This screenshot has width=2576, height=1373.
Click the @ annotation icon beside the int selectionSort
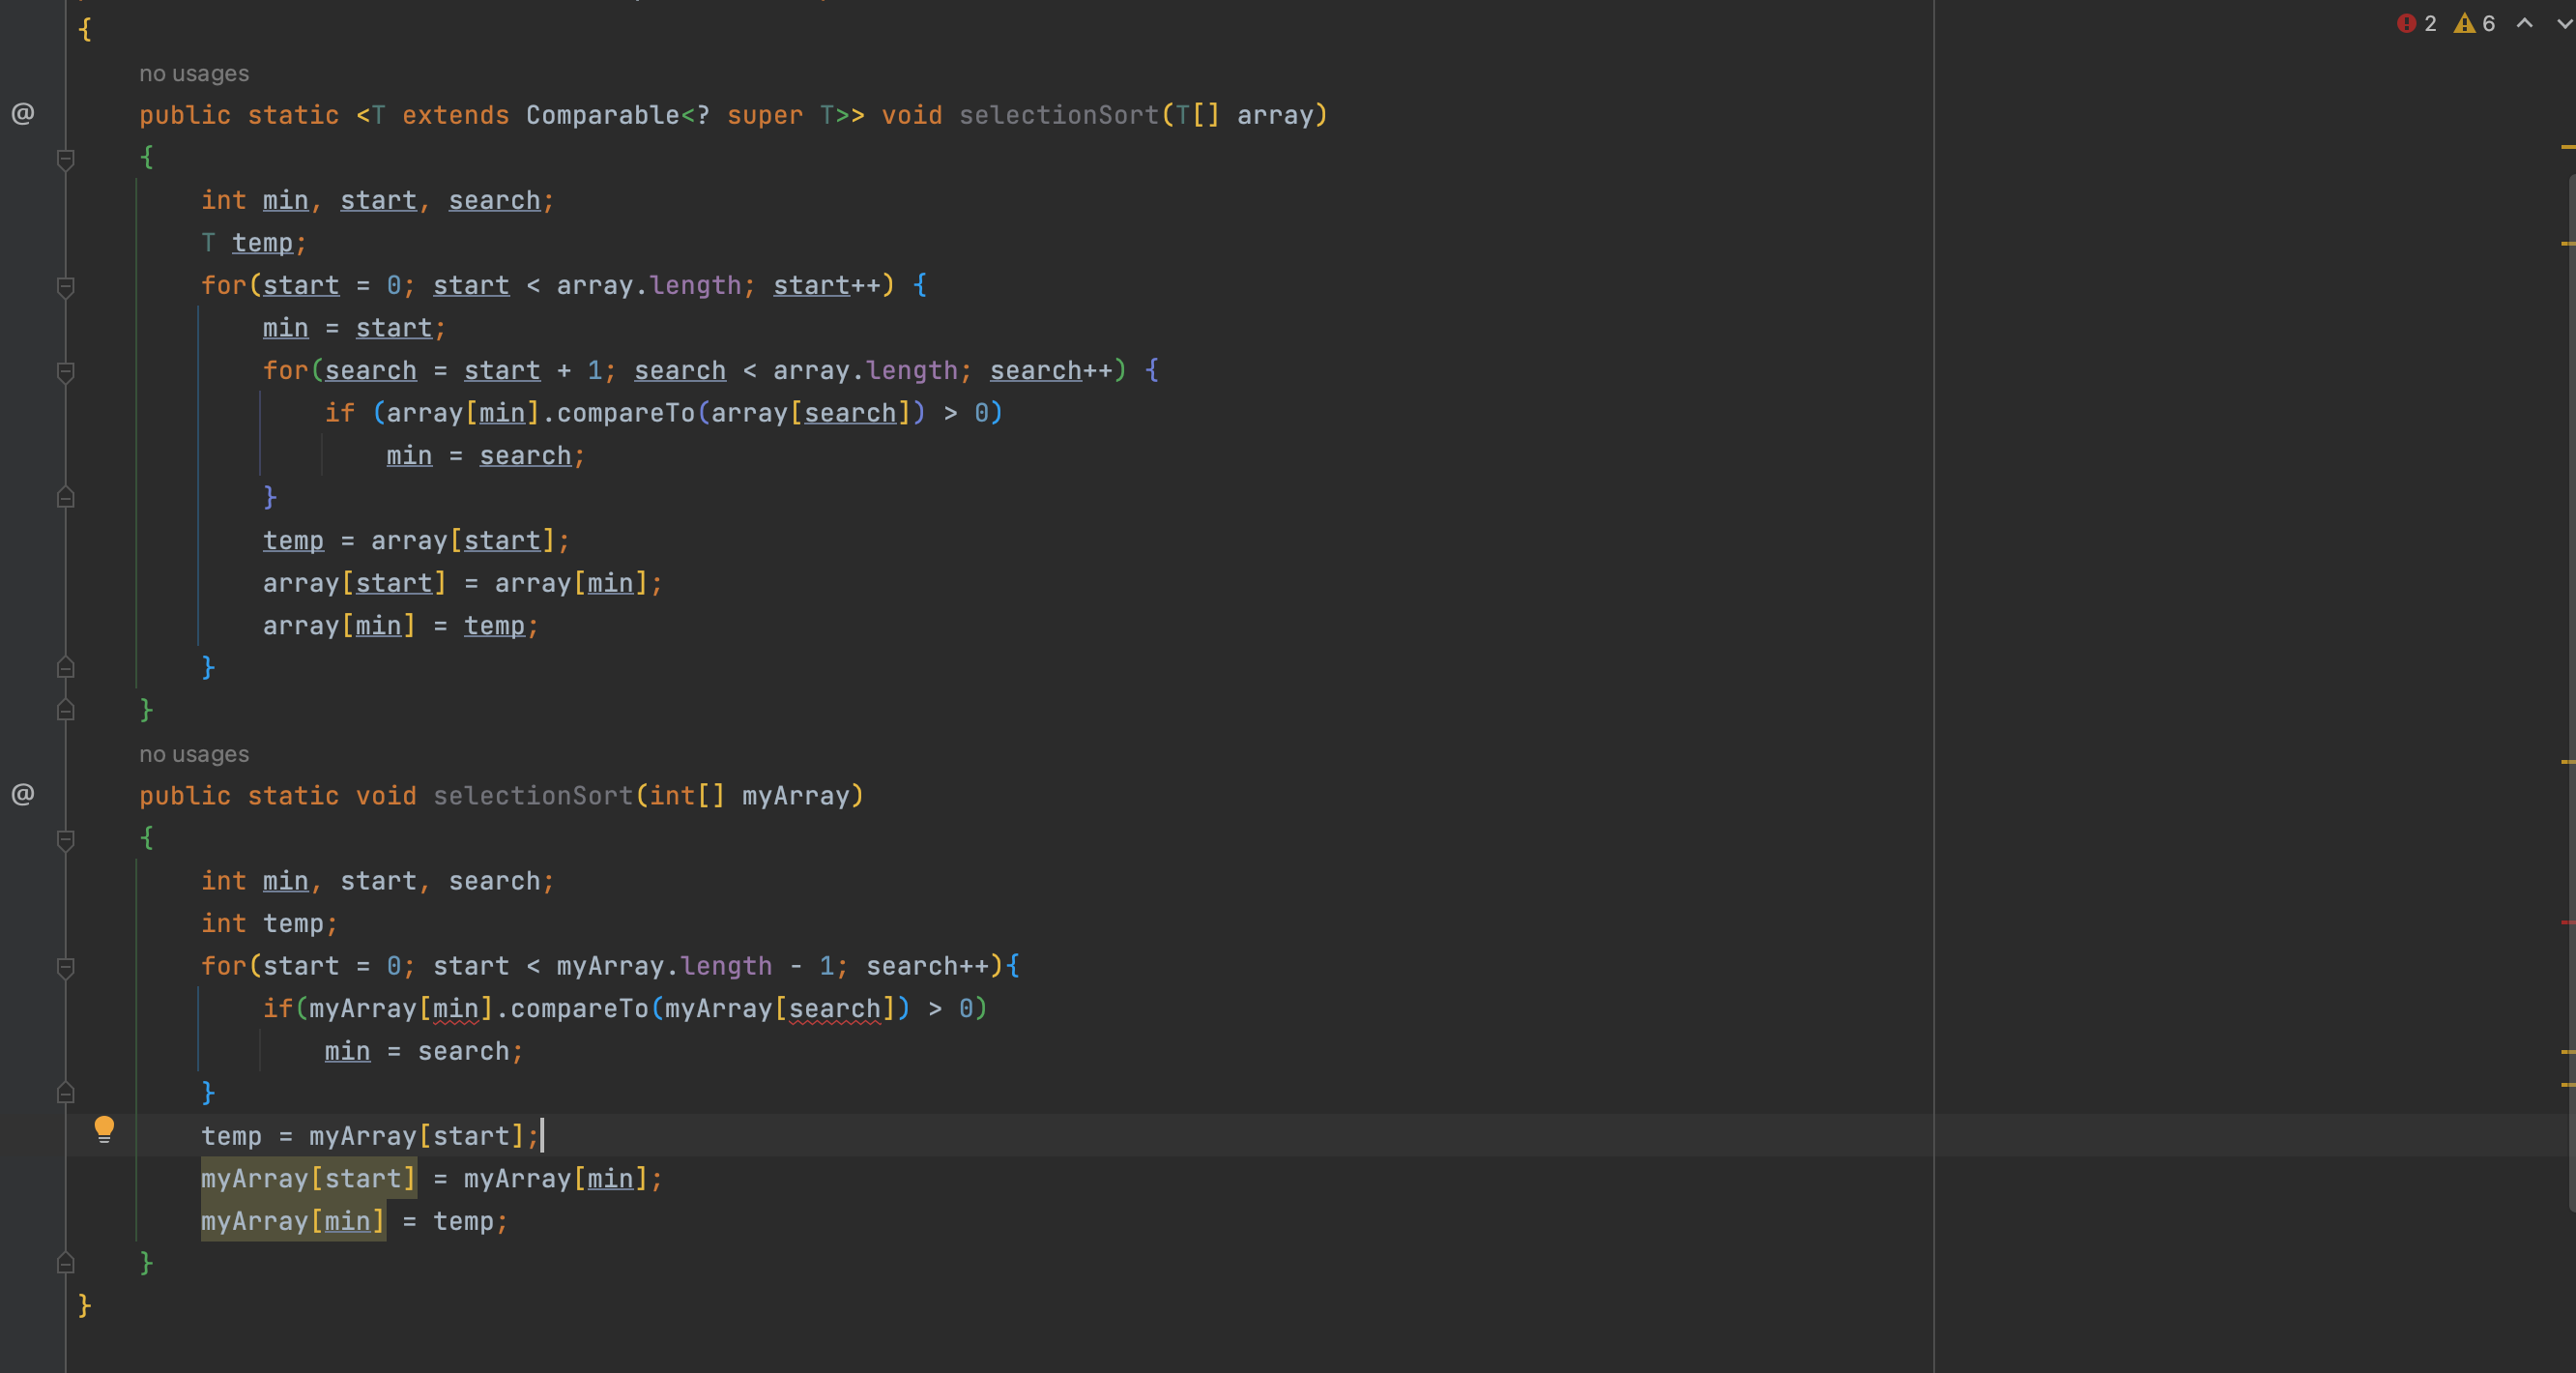[23, 795]
